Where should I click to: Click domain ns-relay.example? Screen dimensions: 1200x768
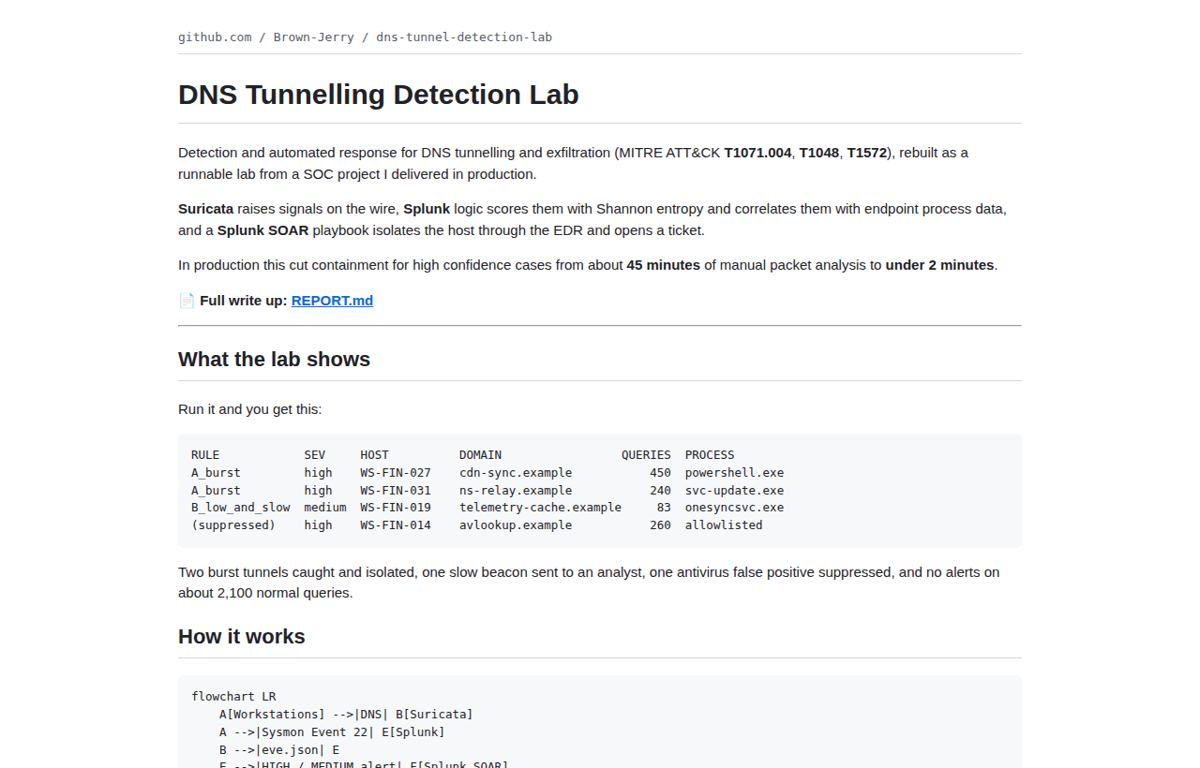click(516, 491)
